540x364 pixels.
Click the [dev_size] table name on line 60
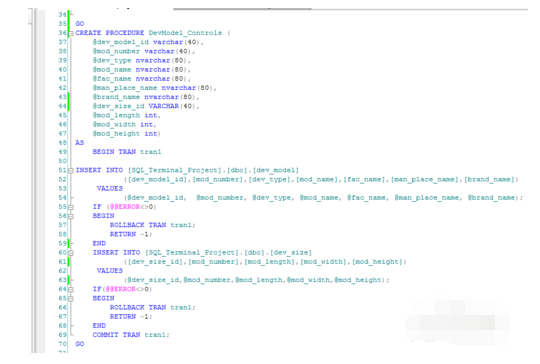pos(291,252)
